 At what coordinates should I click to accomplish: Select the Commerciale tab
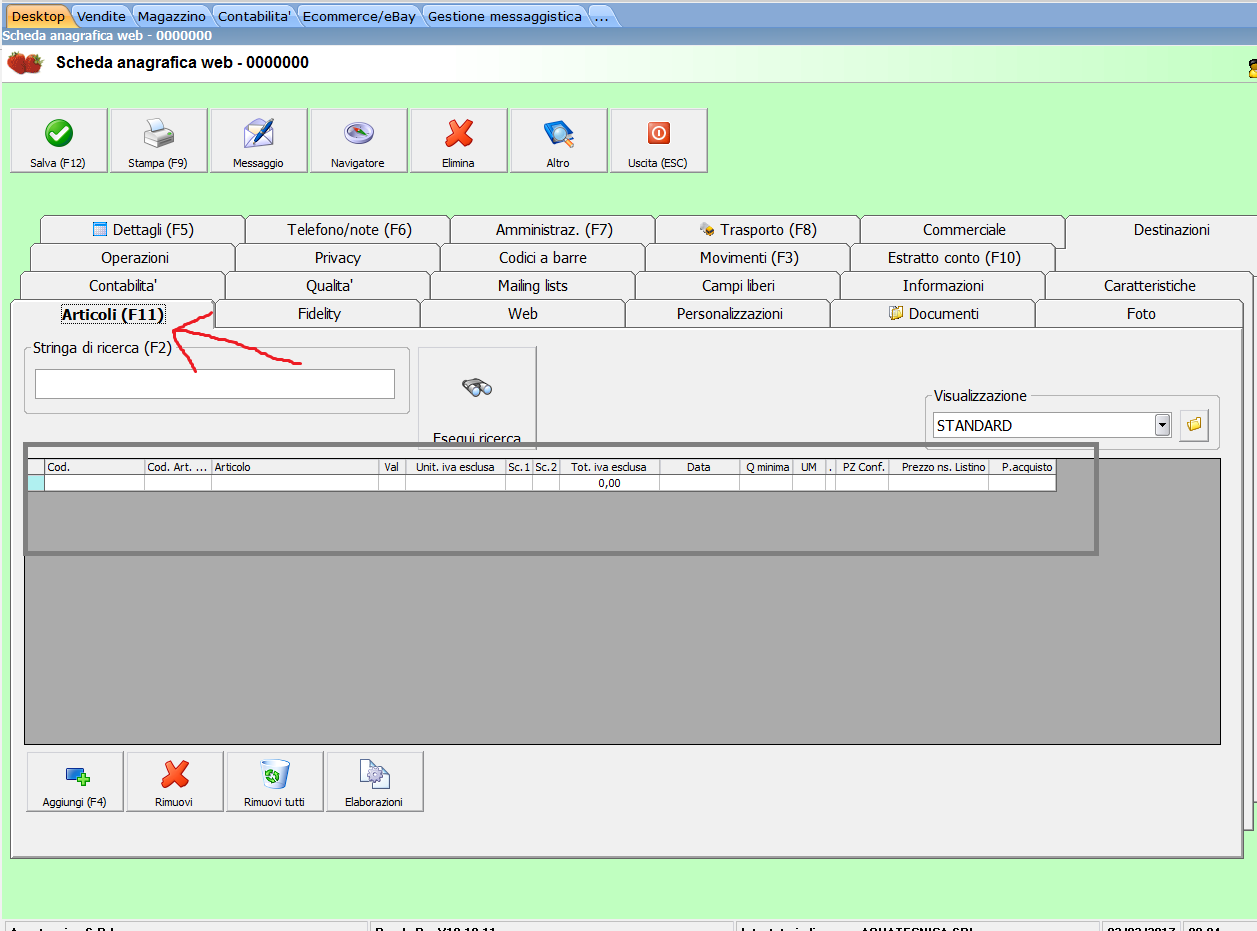click(x=964, y=230)
